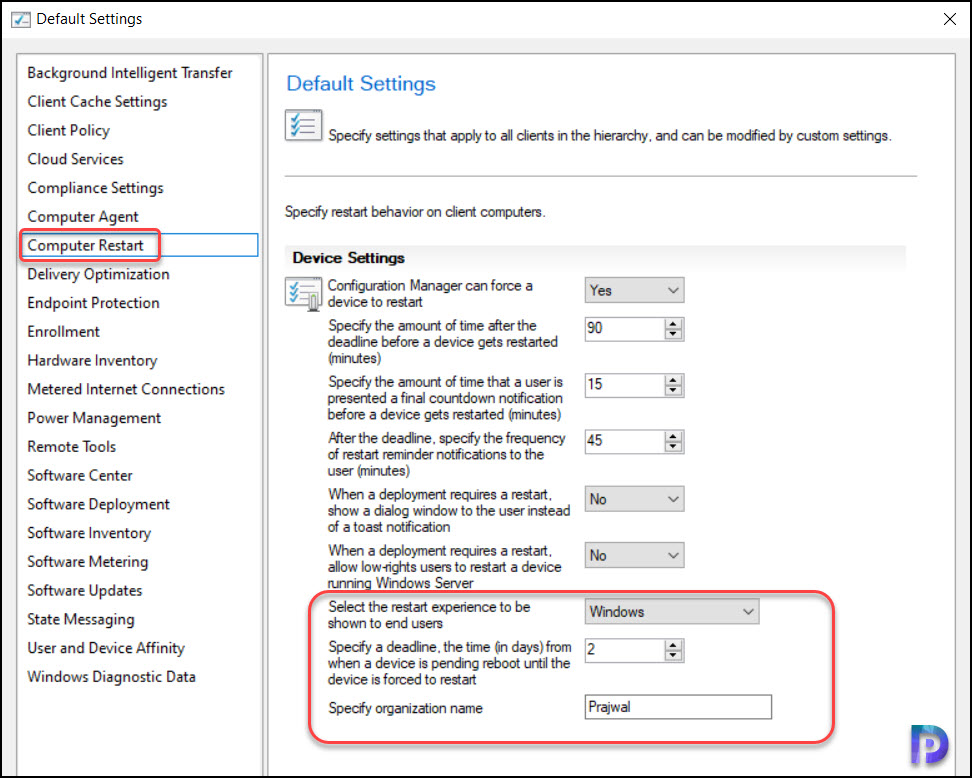
Task: Increase the restart time after deadline value 90
Action: click(x=673, y=323)
